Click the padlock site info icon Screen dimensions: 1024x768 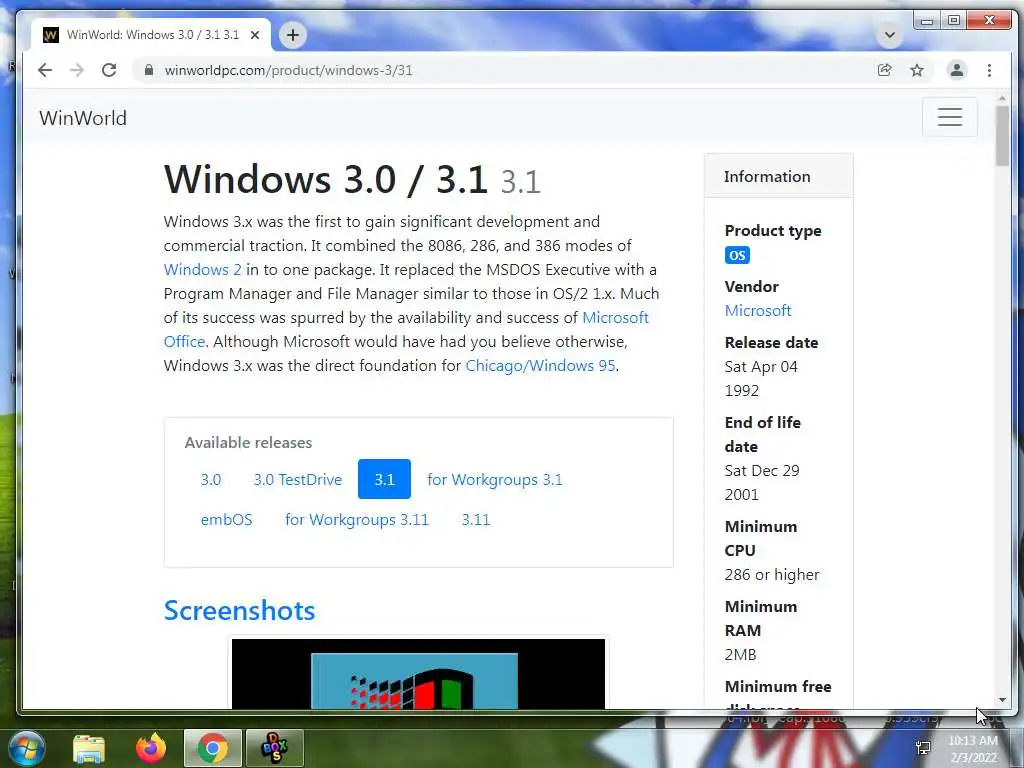point(149,70)
